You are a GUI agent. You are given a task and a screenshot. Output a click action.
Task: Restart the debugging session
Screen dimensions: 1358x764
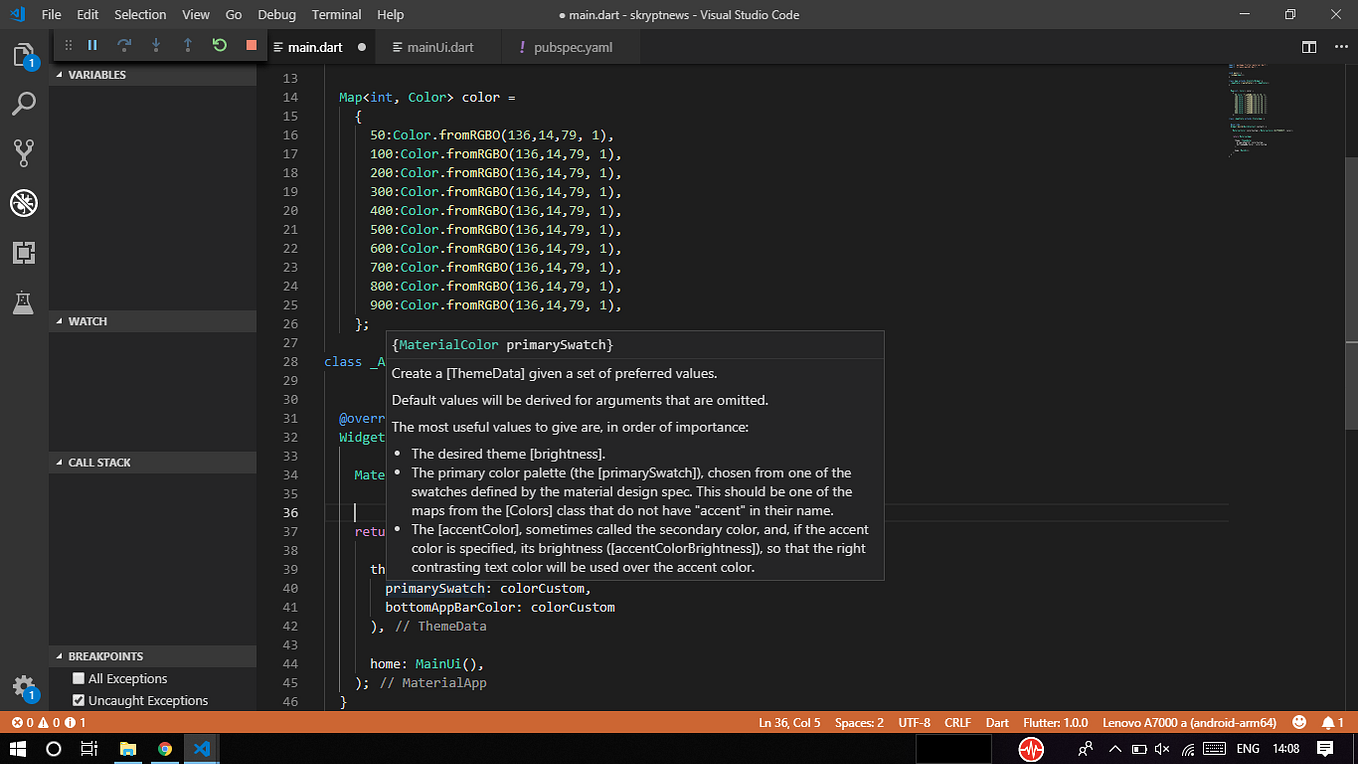tap(219, 45)
